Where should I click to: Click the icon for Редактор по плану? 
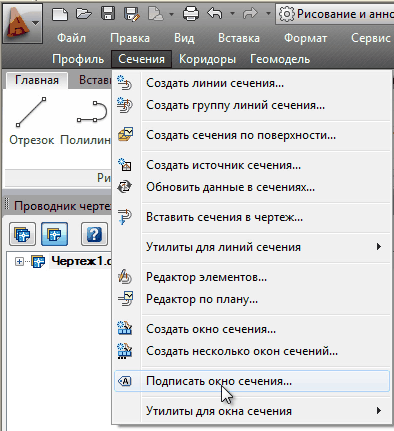coord(125,299)
